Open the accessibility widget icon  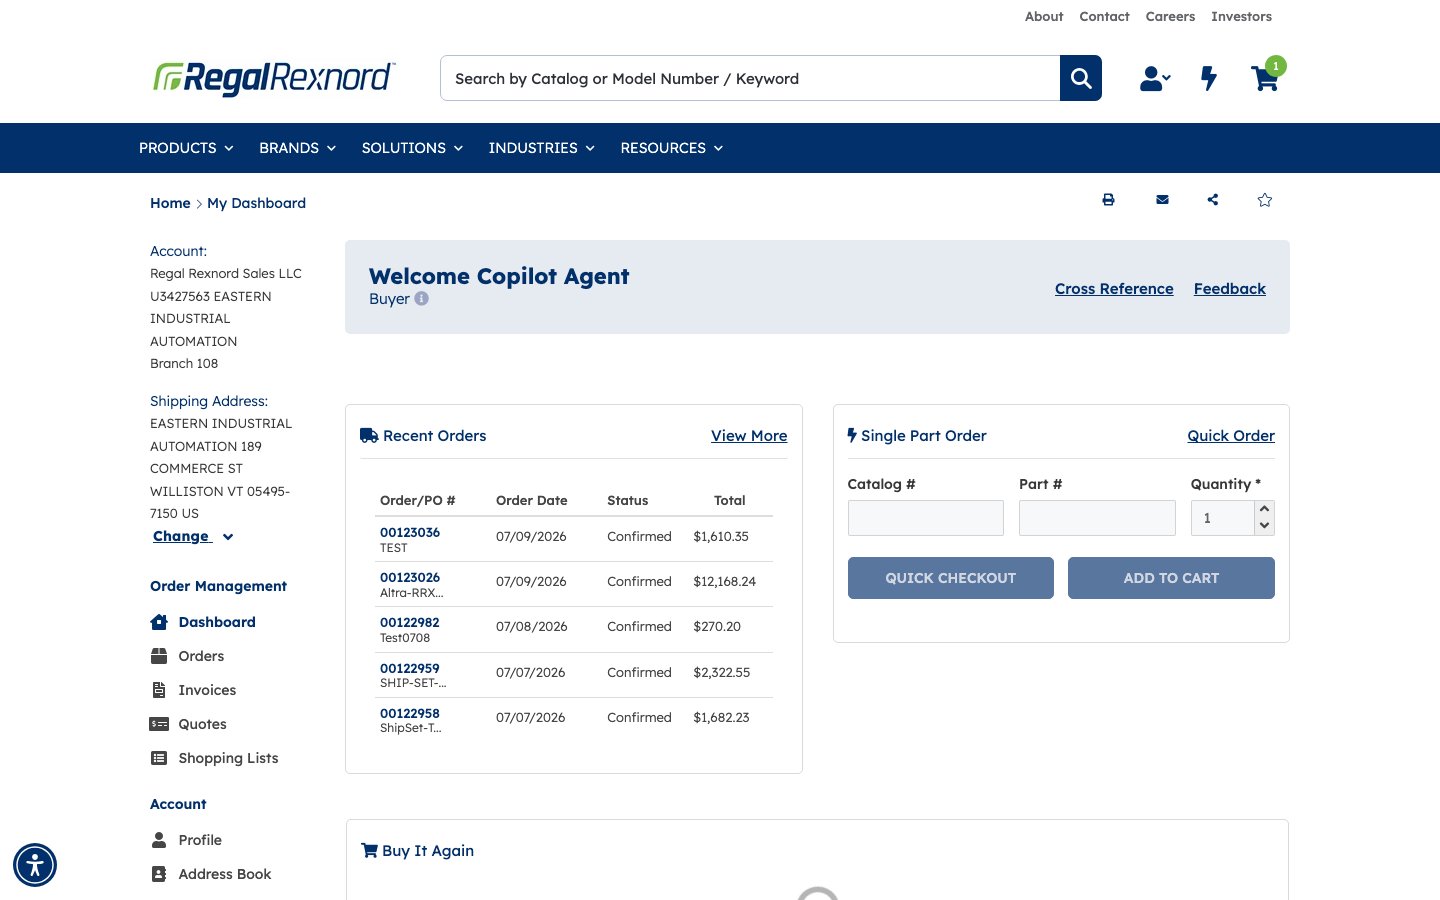[x=35, y=865]
